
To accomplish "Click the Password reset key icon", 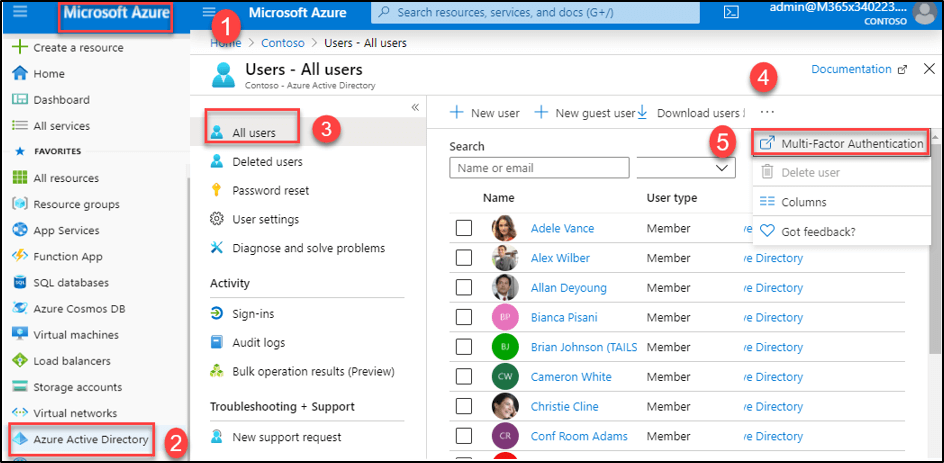I will (216, 190).
